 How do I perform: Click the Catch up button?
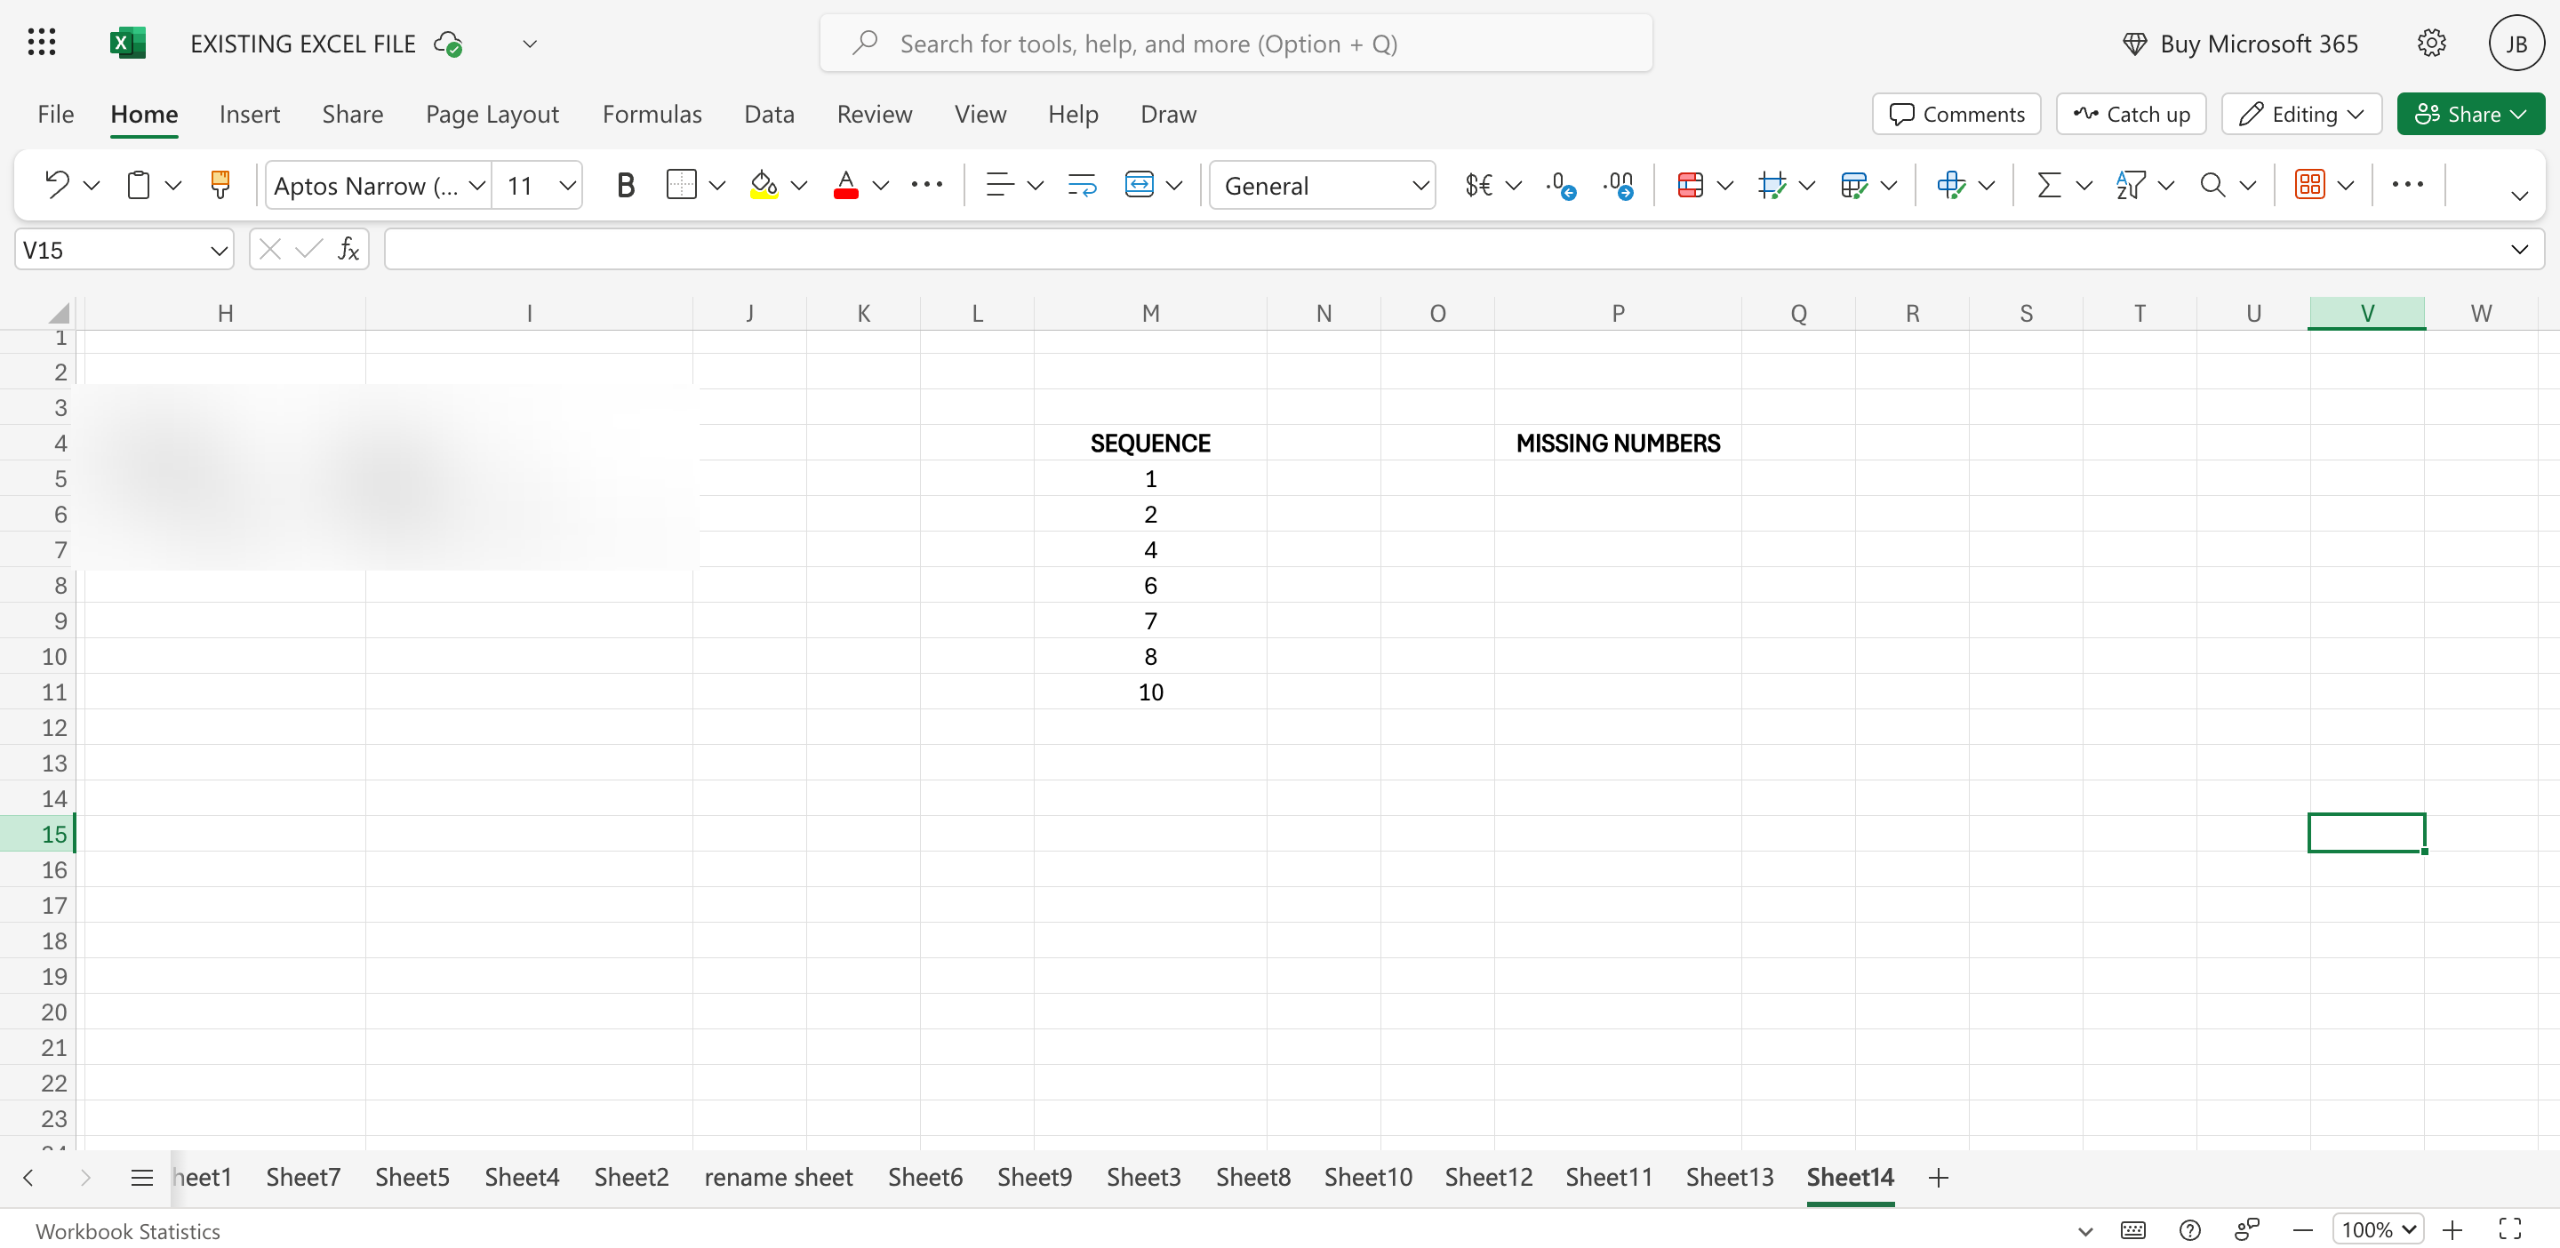point(2131,114)
